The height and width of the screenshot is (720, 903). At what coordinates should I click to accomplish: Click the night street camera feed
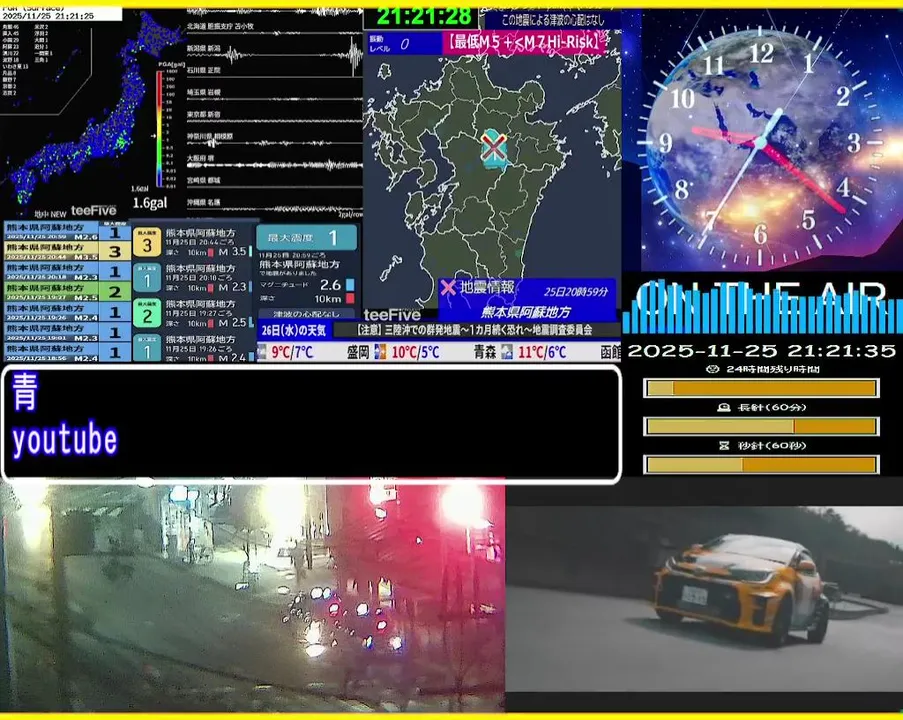click(252, 597)
